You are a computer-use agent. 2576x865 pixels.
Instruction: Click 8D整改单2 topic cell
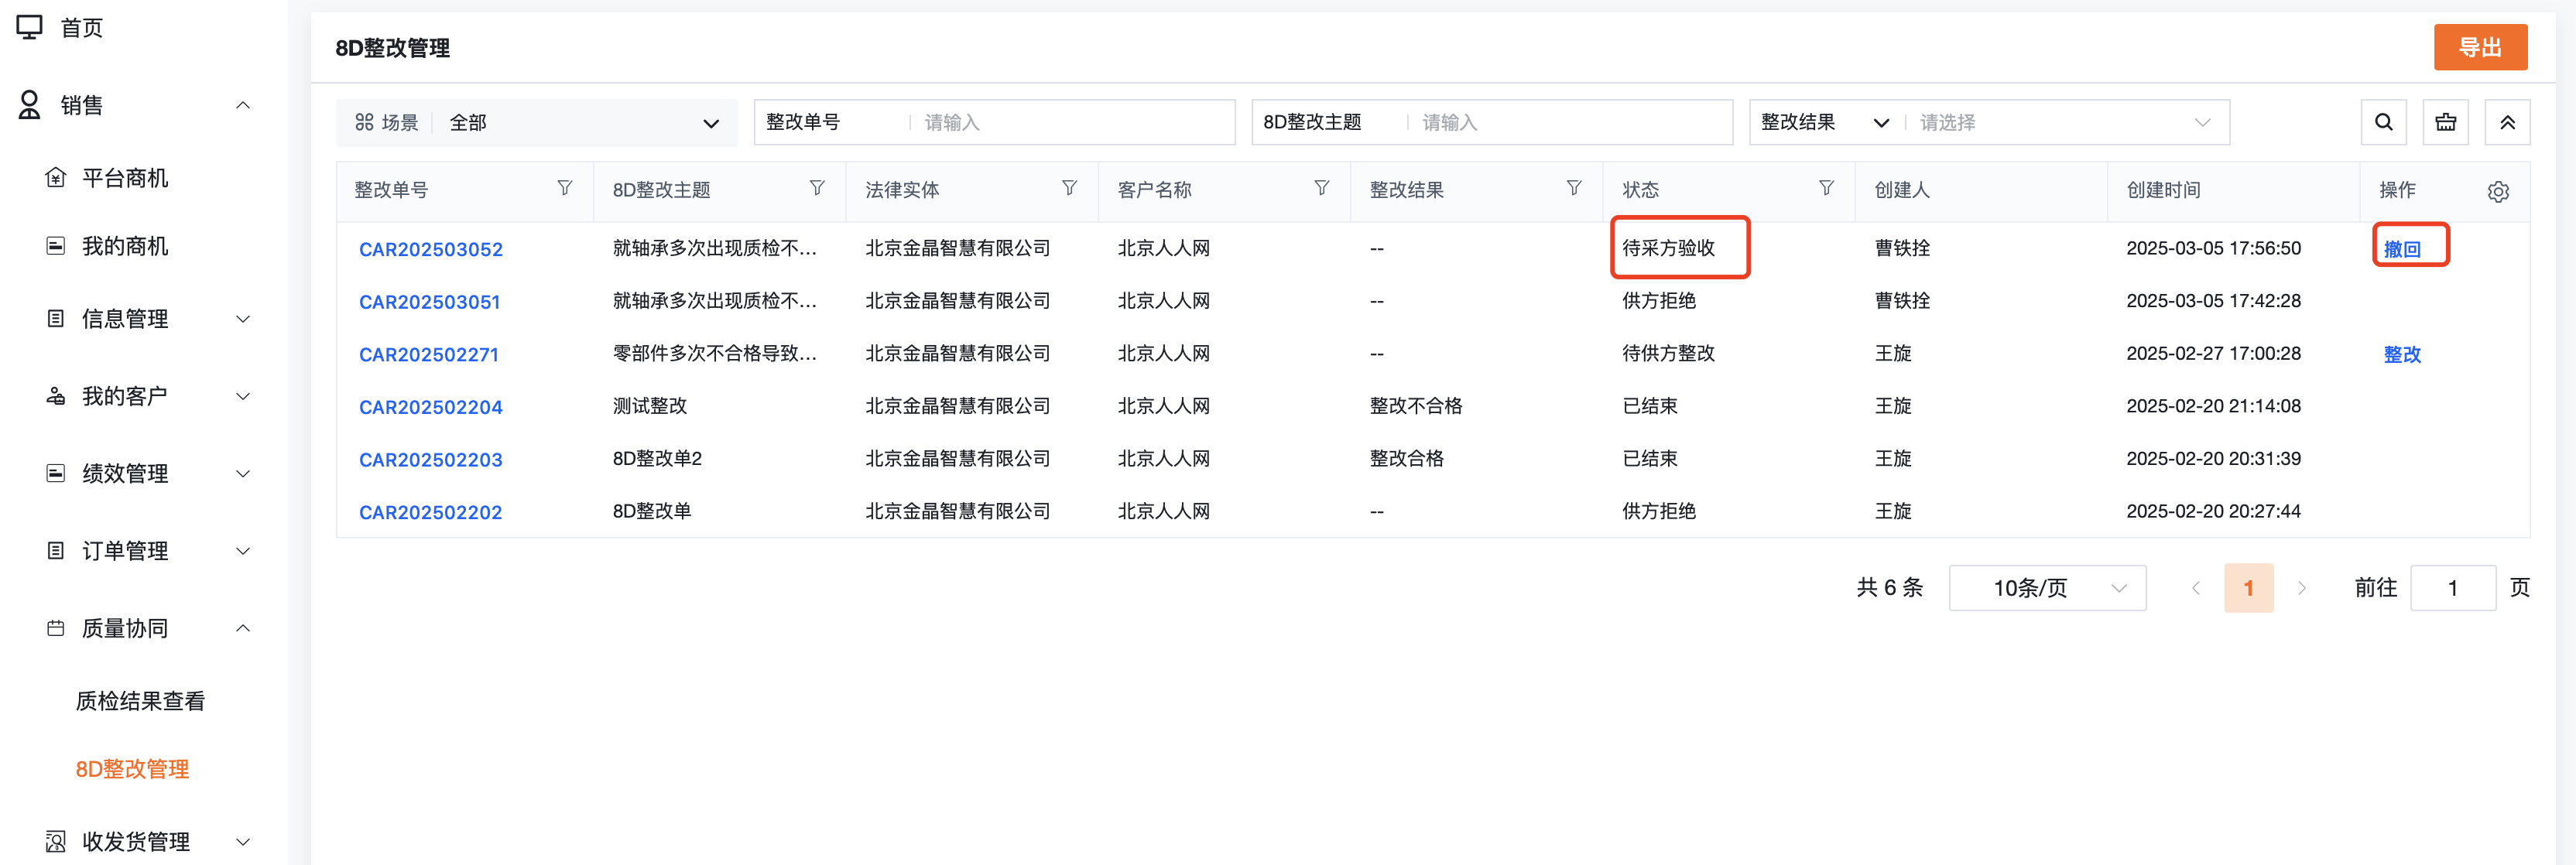coord(657,459)
